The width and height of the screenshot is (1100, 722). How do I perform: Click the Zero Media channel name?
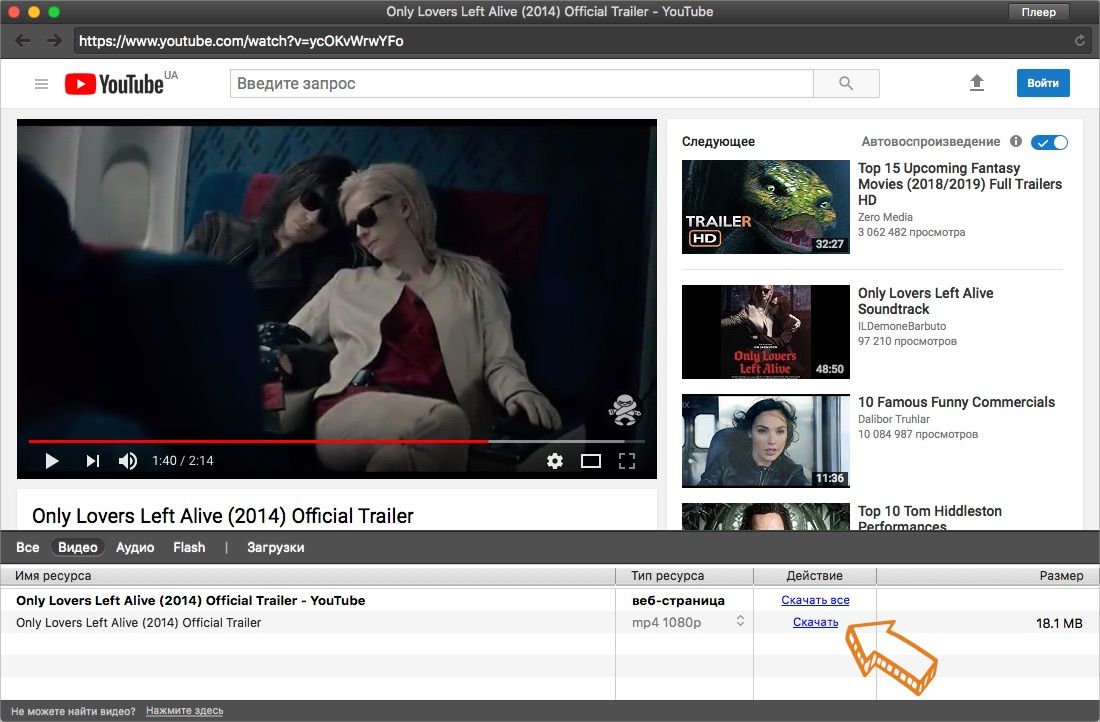point(885,217)
